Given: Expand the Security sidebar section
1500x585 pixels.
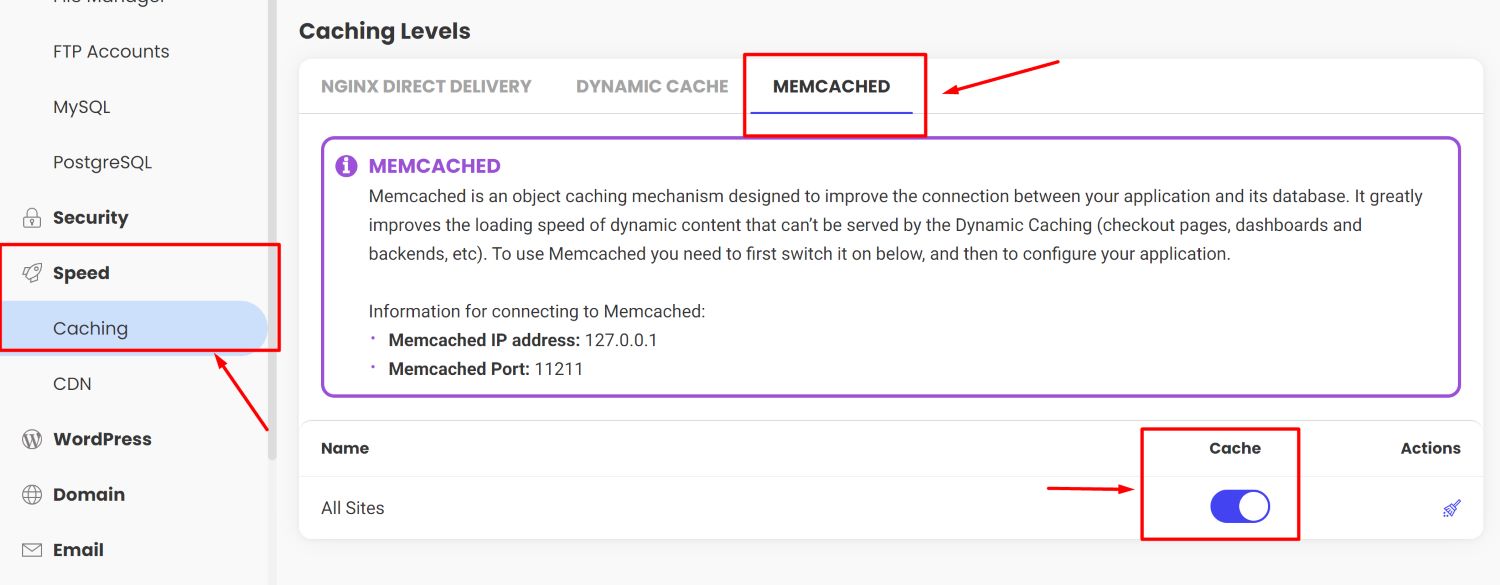Looking at the screenshot, I should pos(91,218).
